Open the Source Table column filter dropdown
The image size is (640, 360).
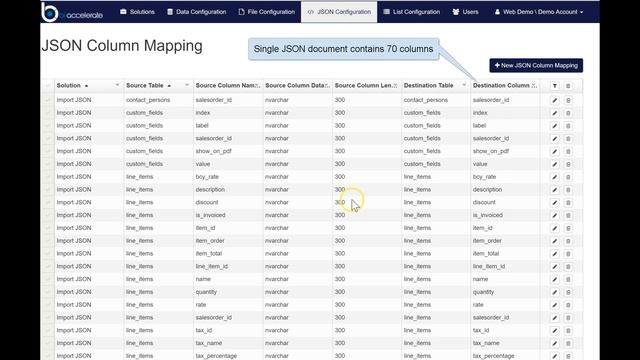point(187,85)
